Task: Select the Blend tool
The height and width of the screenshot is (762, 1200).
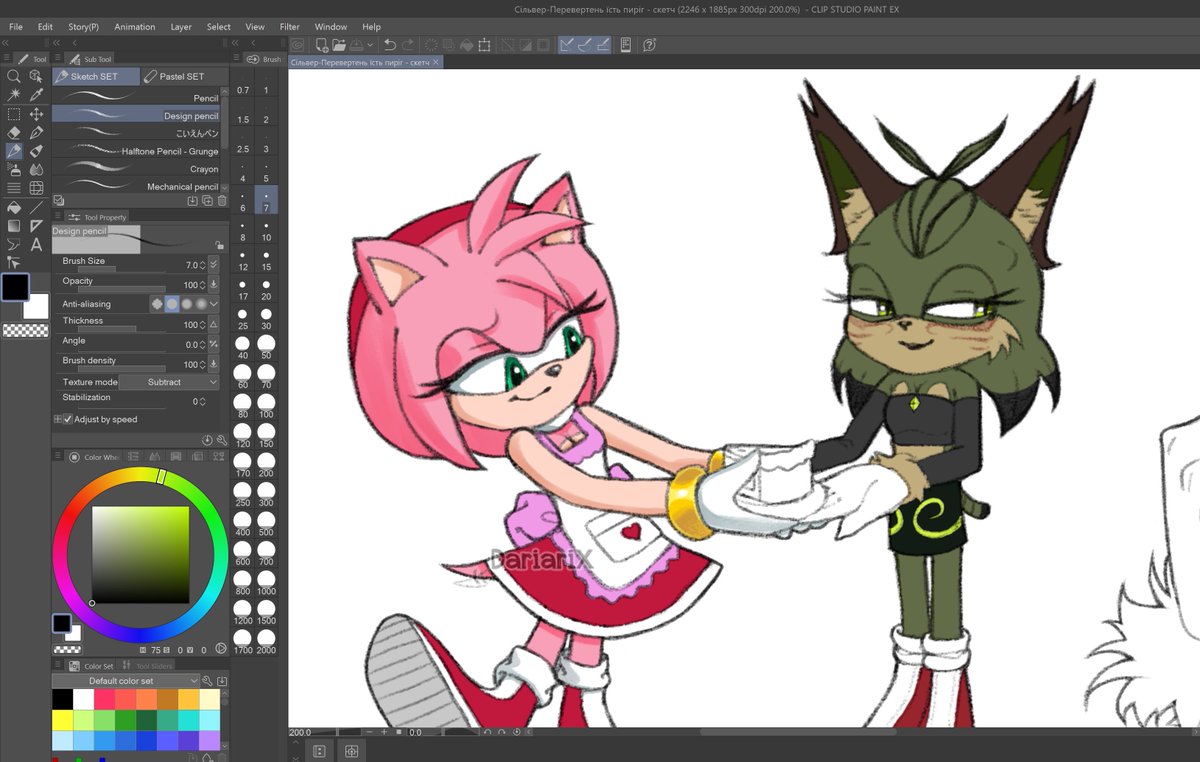Action: click(x=36, y=169)
